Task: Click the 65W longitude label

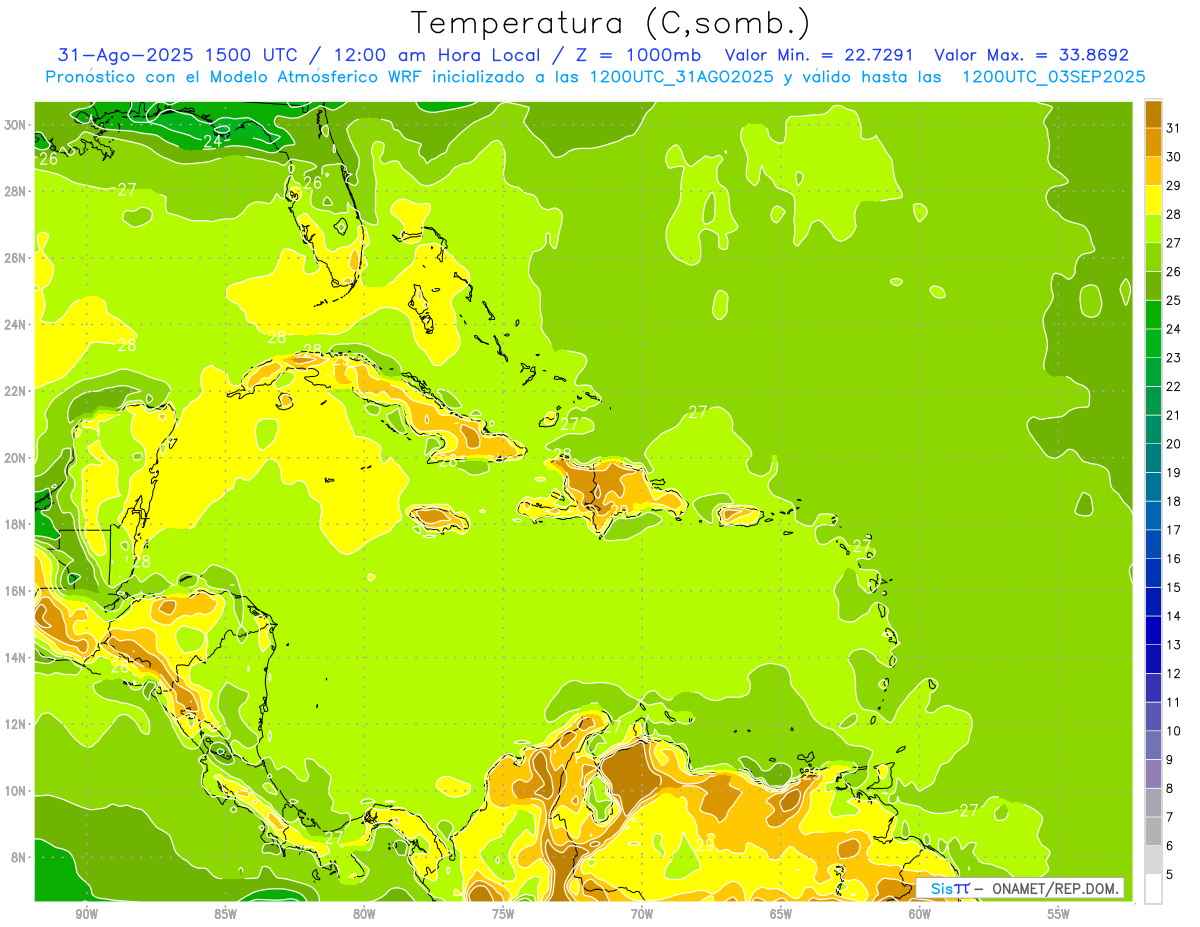Action: [781, 914]
